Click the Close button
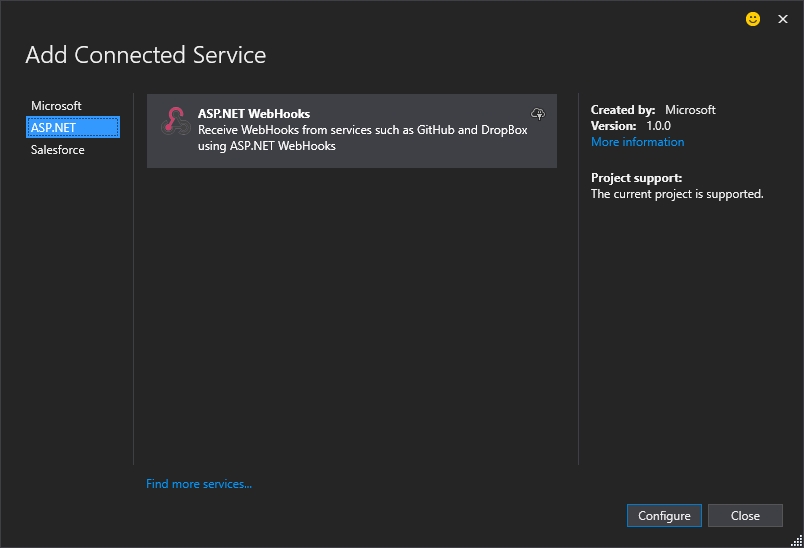 745,516
